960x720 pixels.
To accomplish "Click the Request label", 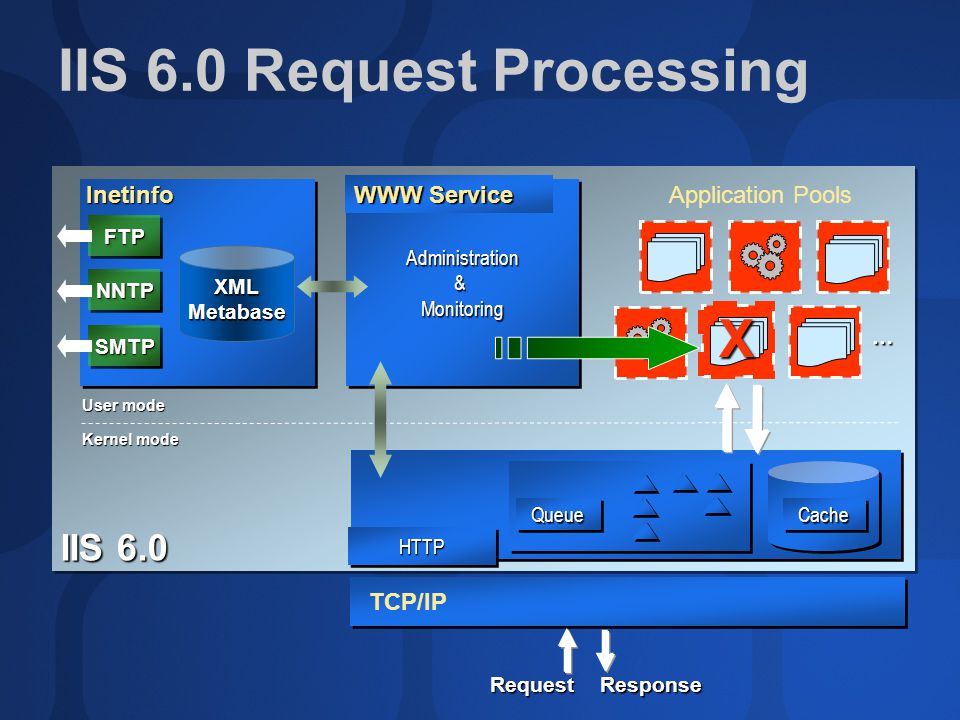I will [x=532, y=684].
